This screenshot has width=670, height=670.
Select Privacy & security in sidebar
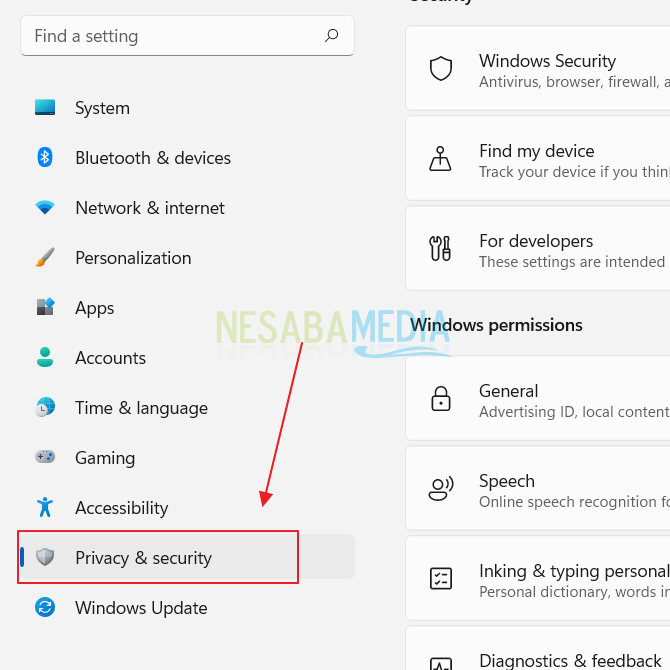[143, 558]
